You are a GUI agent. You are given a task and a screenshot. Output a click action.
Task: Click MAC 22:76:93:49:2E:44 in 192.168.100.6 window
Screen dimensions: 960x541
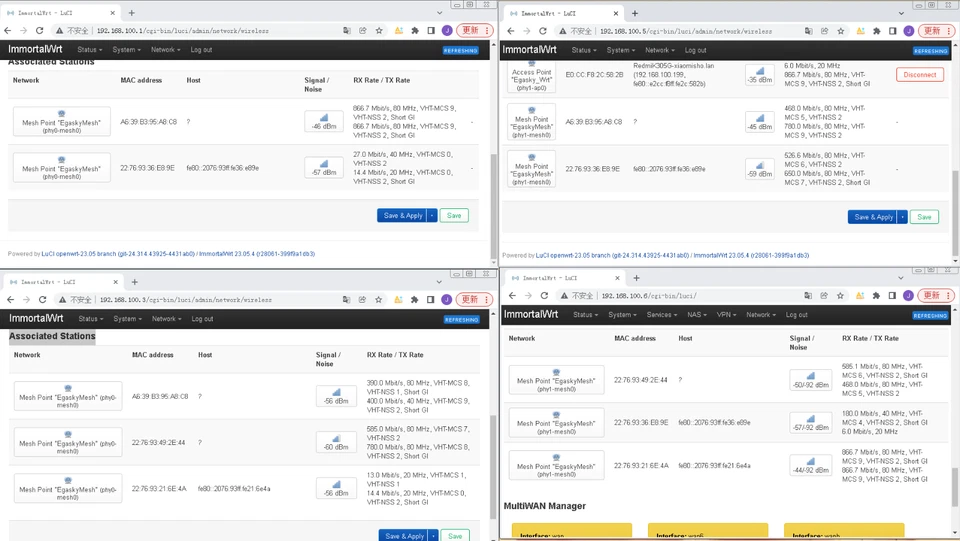[x=640, y=379]
